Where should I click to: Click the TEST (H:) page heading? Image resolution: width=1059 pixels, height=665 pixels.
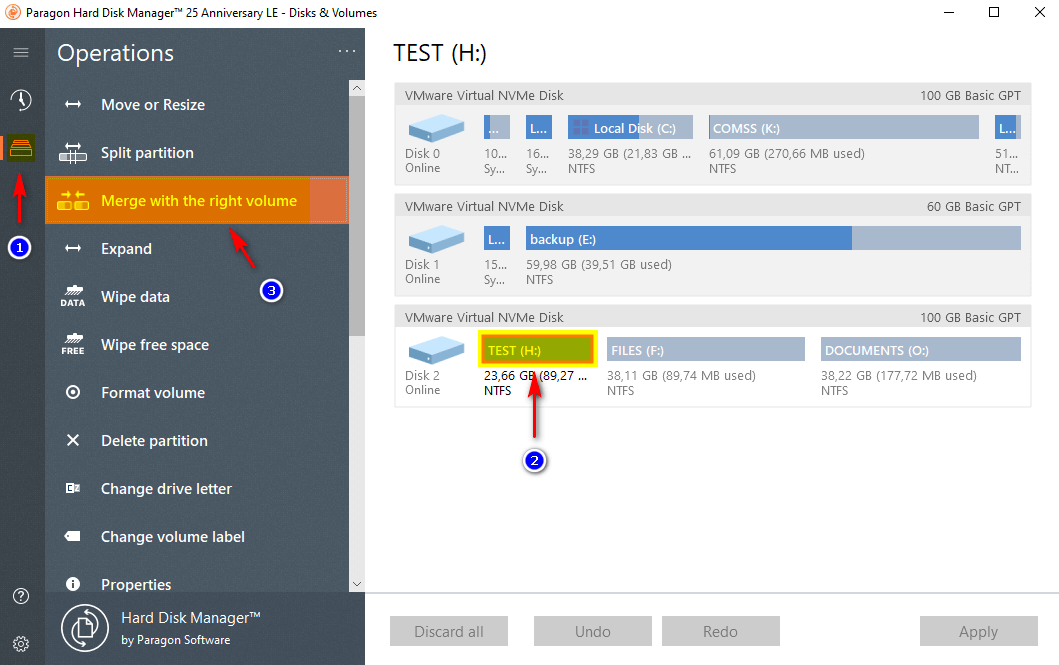pos(440,53)
